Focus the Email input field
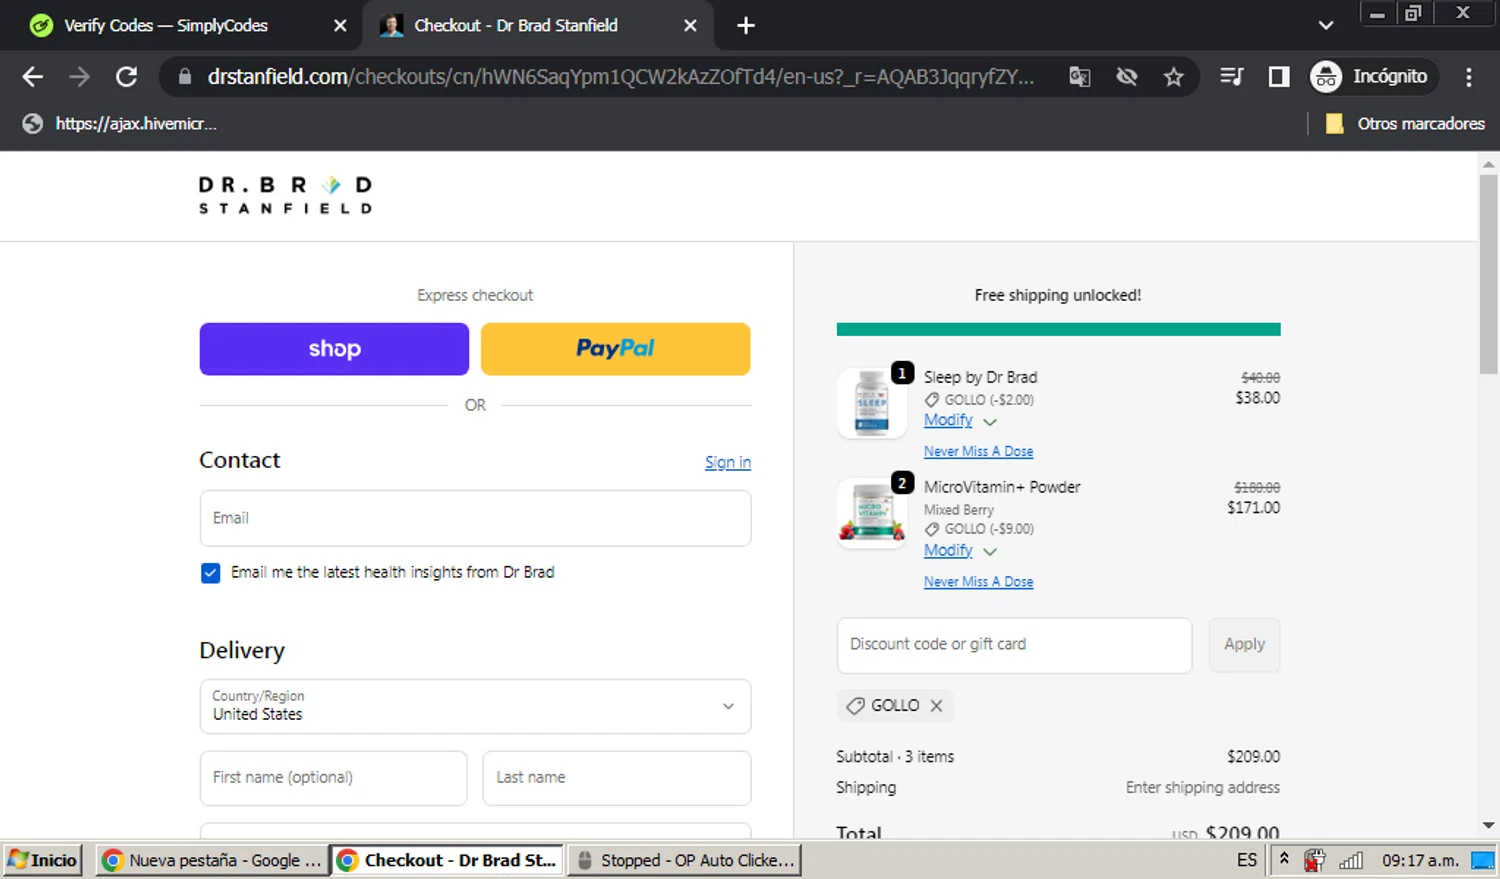1500x879 pixels. pos(475,518)
